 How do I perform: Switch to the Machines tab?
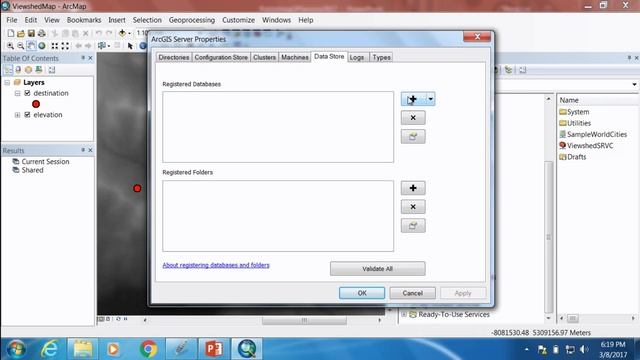click(295, 58)
